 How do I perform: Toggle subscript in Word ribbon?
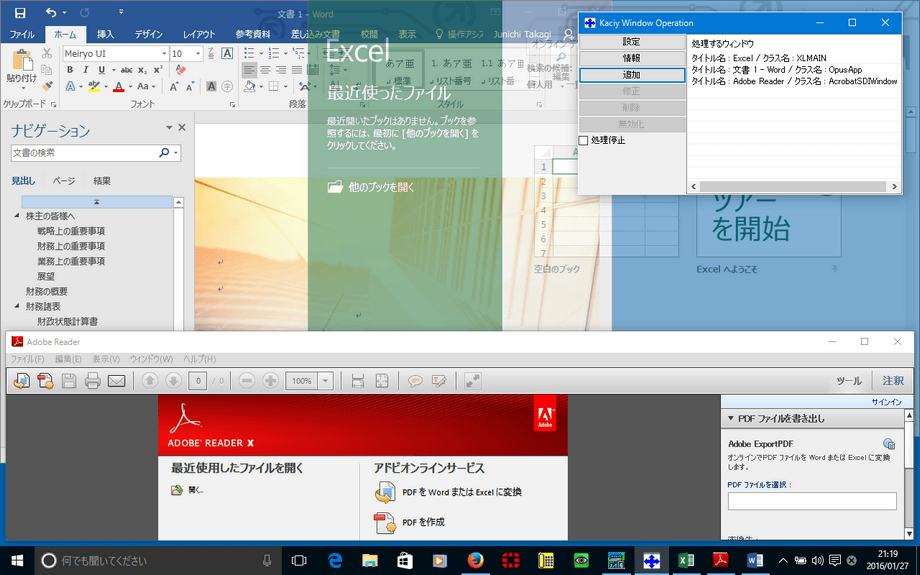[x=143, y=70]
